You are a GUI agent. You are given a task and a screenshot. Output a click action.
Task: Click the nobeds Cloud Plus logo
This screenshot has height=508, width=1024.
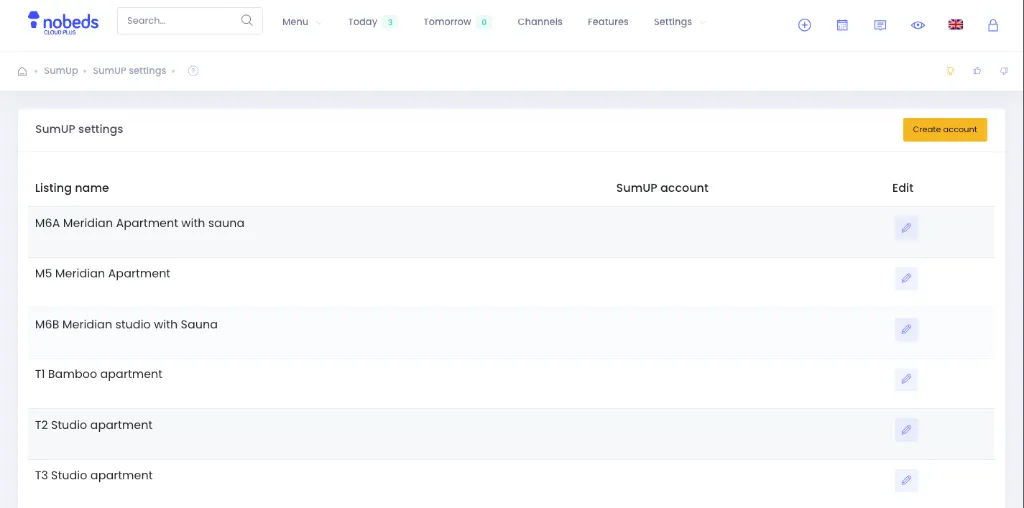click(63, 22)
